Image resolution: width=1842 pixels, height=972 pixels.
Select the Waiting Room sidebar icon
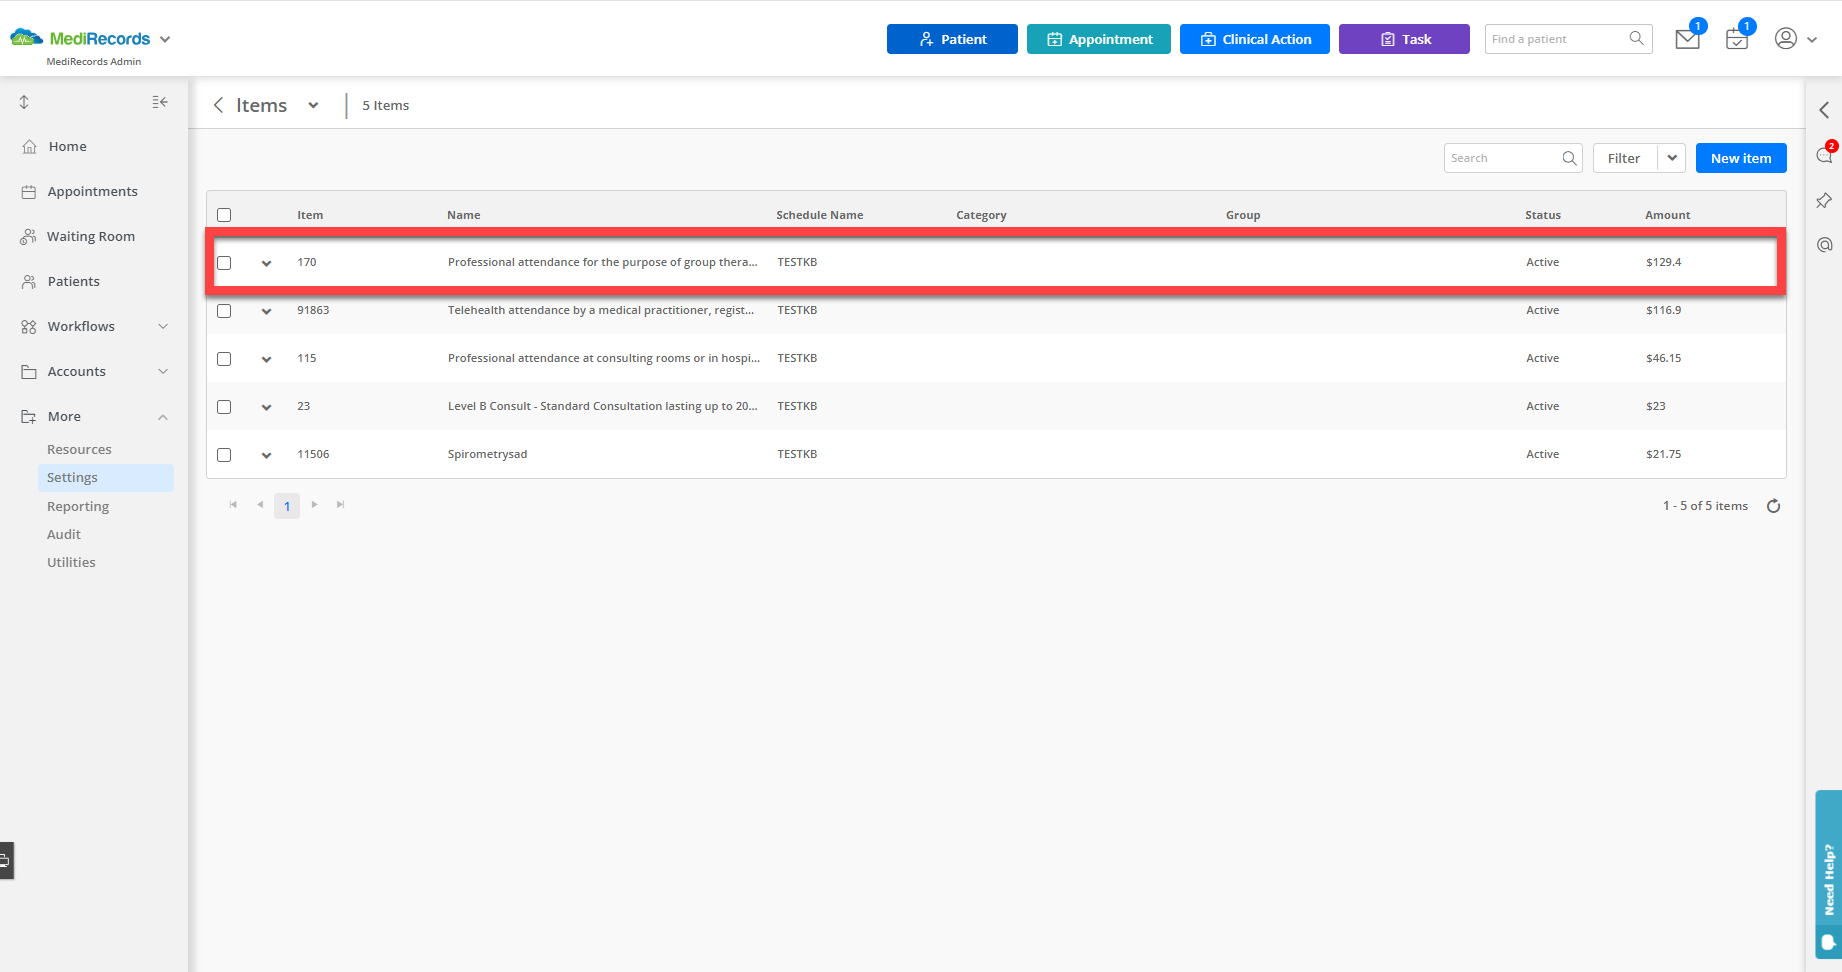pos(30,236)
